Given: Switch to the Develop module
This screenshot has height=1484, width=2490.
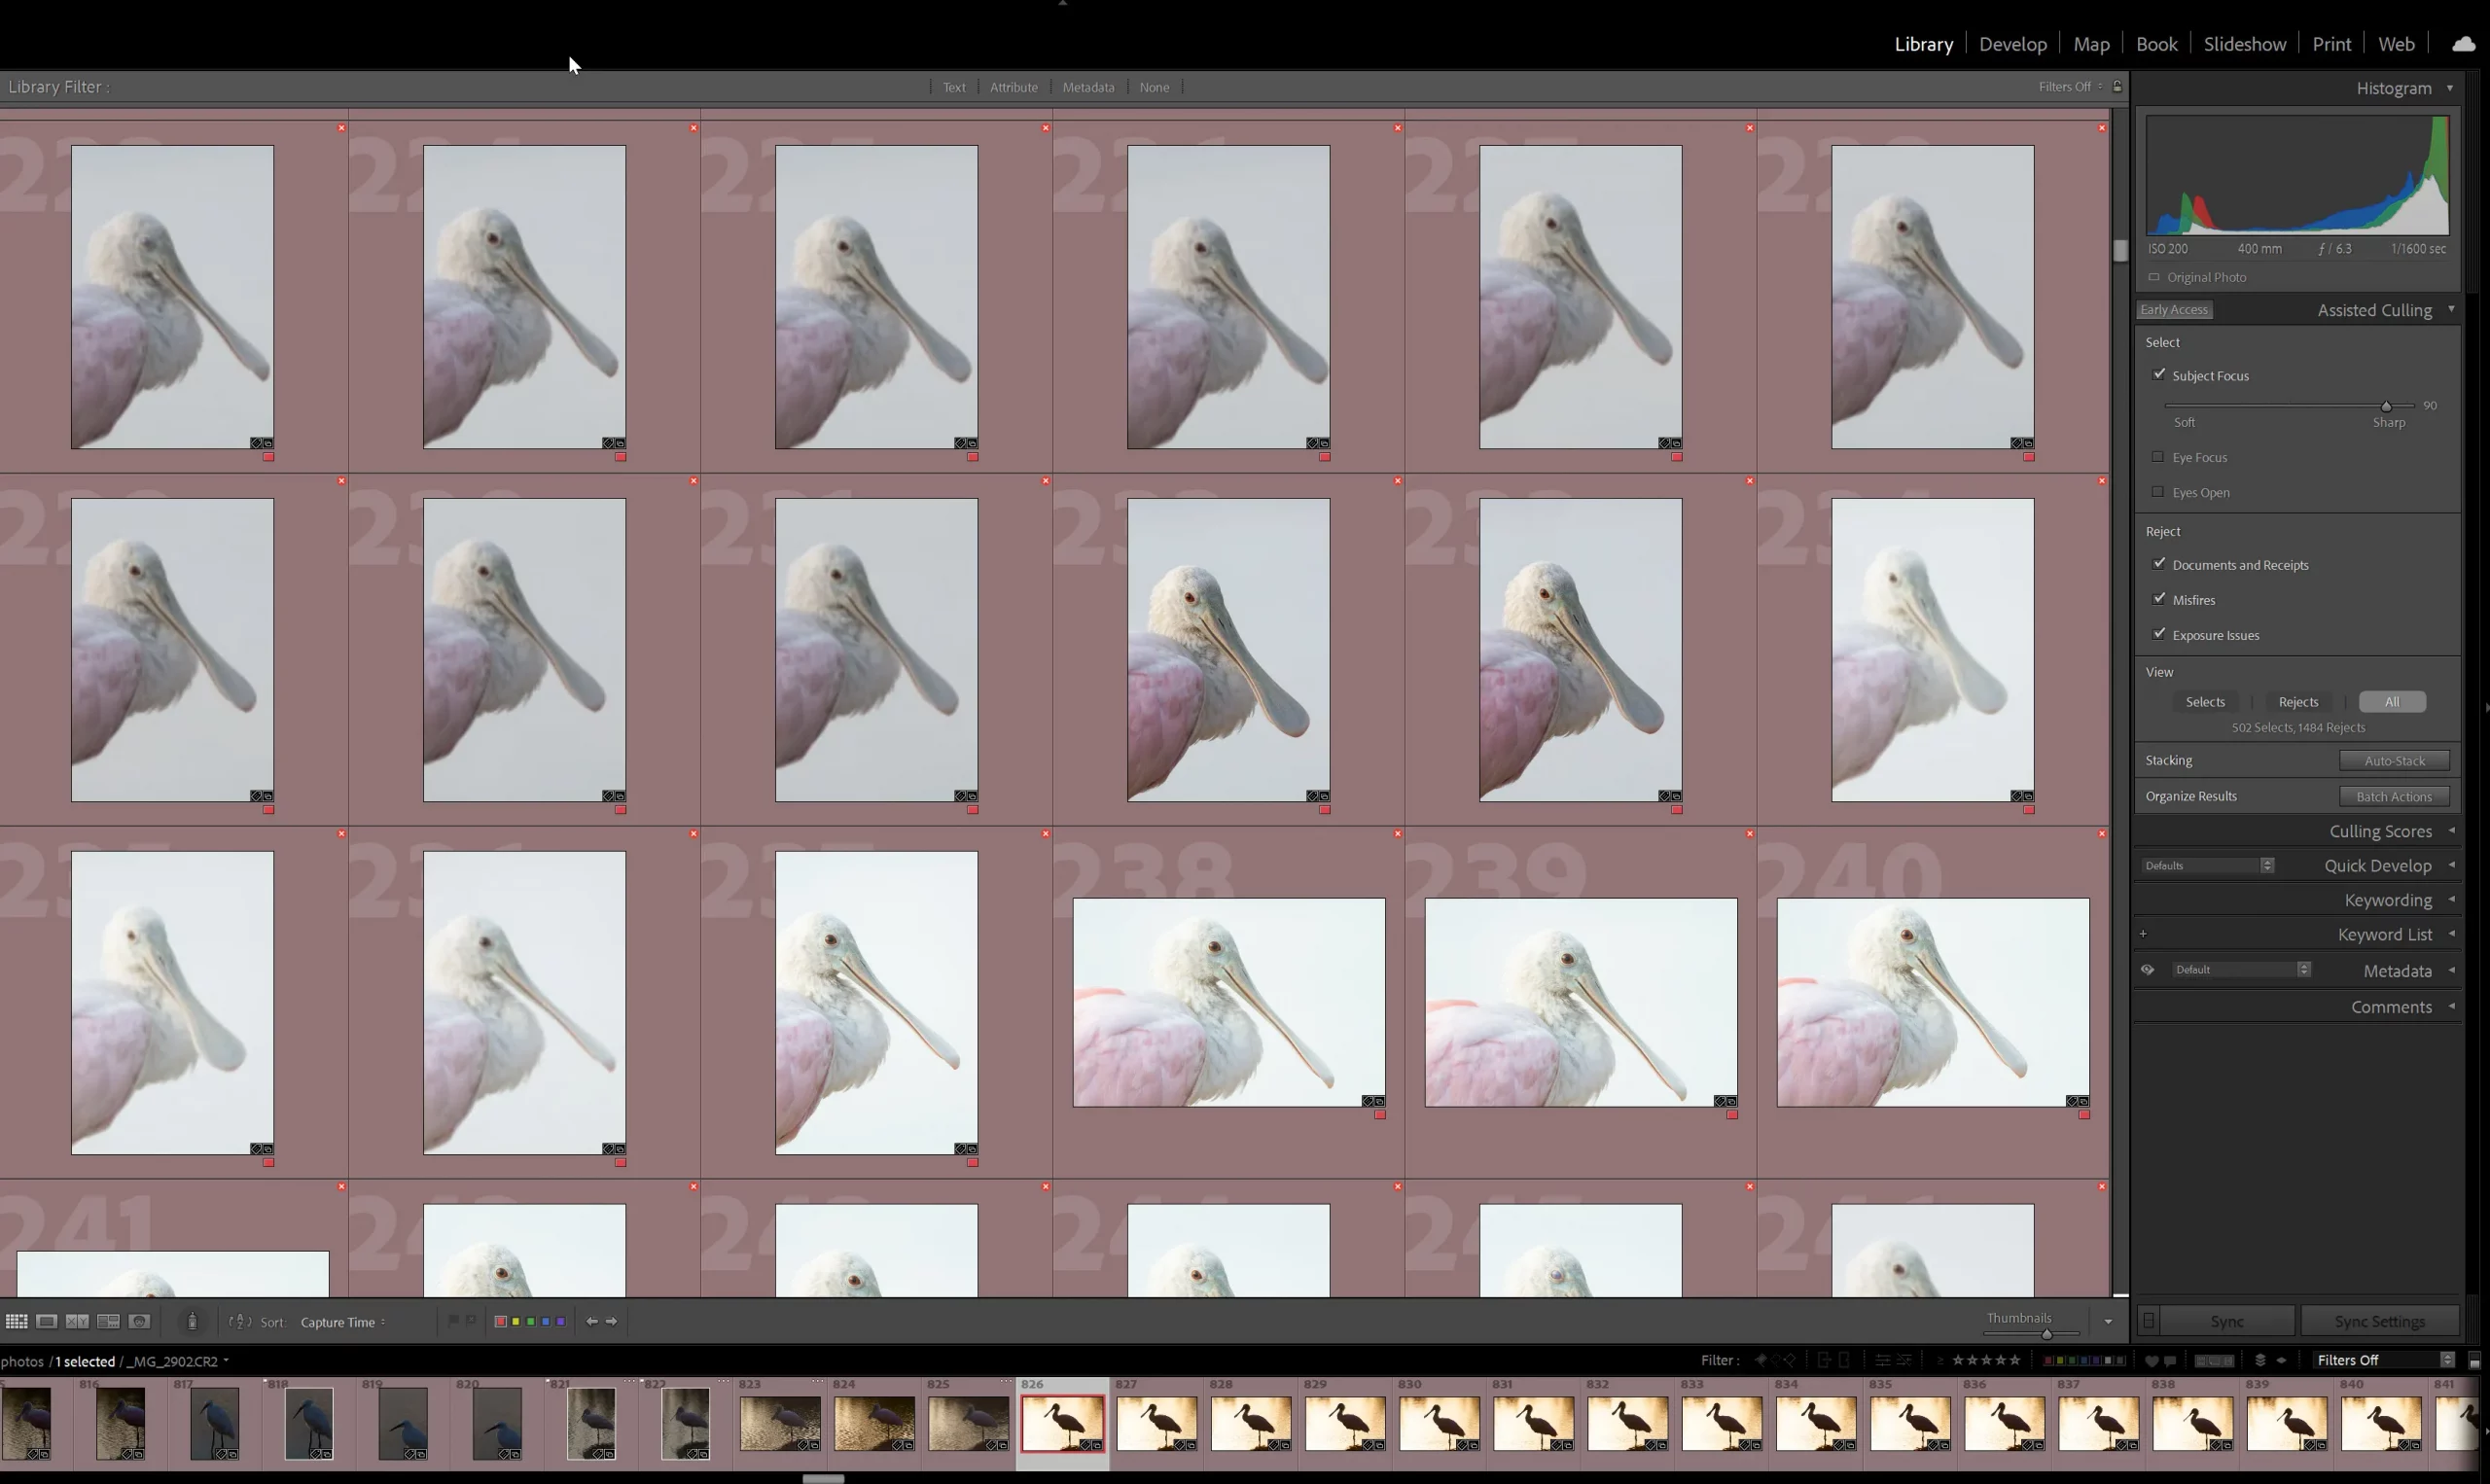Looking at the screenshot, I should (2012, 44).
